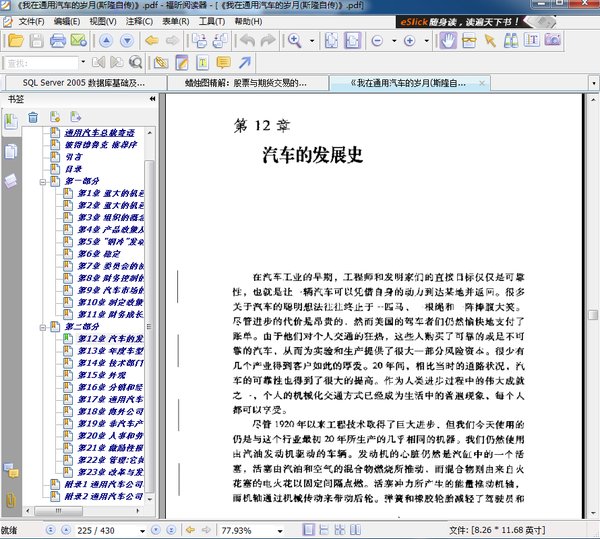Jump to the 目录 bookmark
The width and height of the screenshot is (600, 539).
click(74, 169)
